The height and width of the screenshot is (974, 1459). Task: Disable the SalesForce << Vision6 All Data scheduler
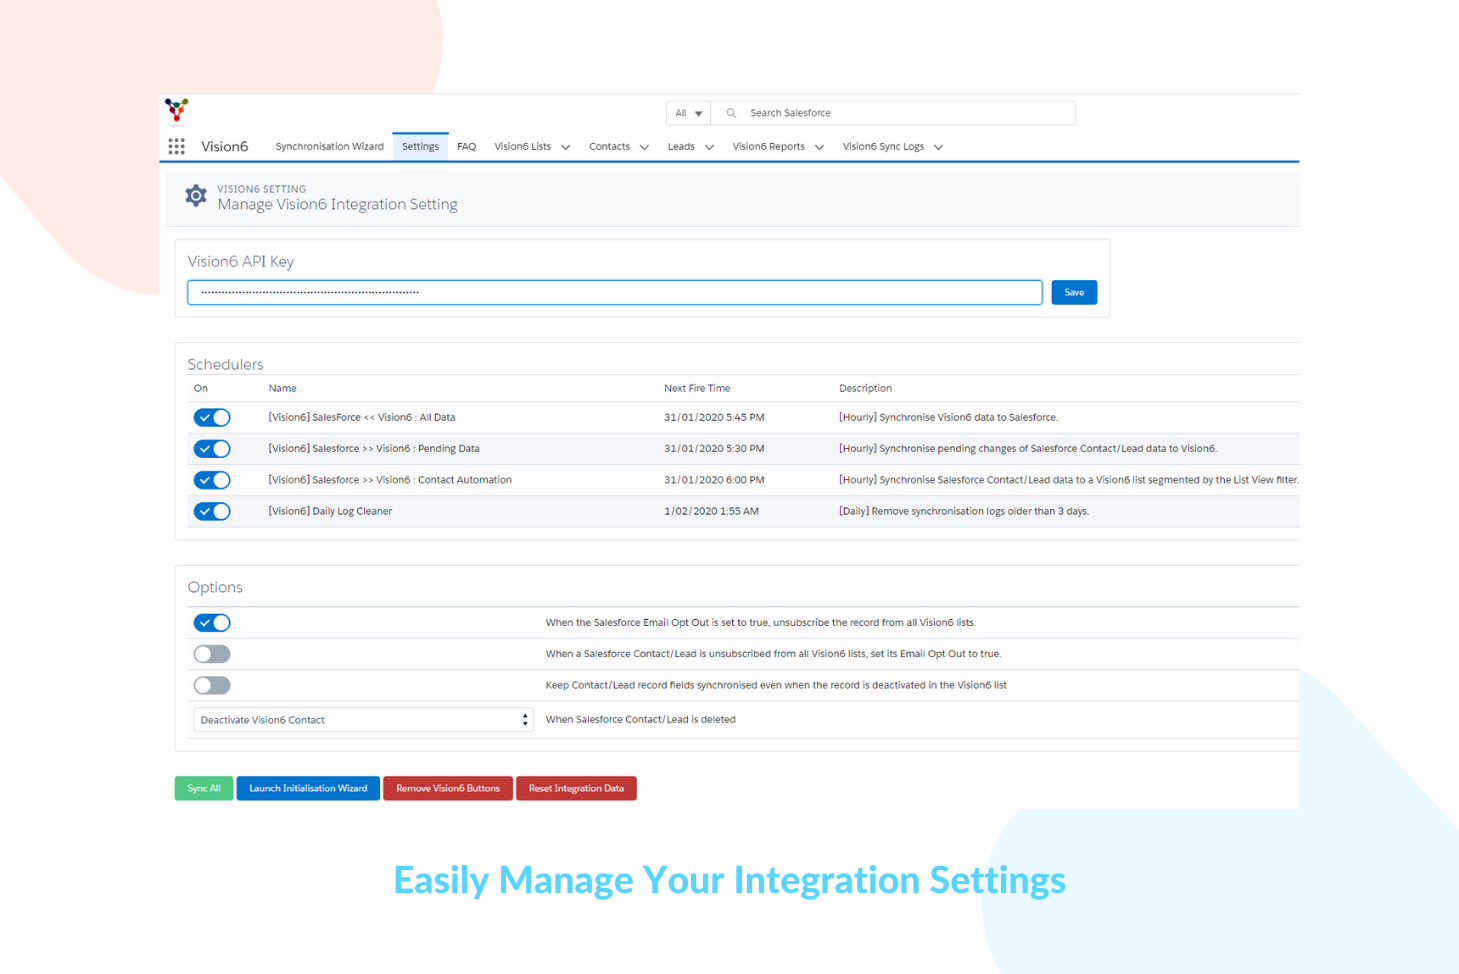pos(211,417)
